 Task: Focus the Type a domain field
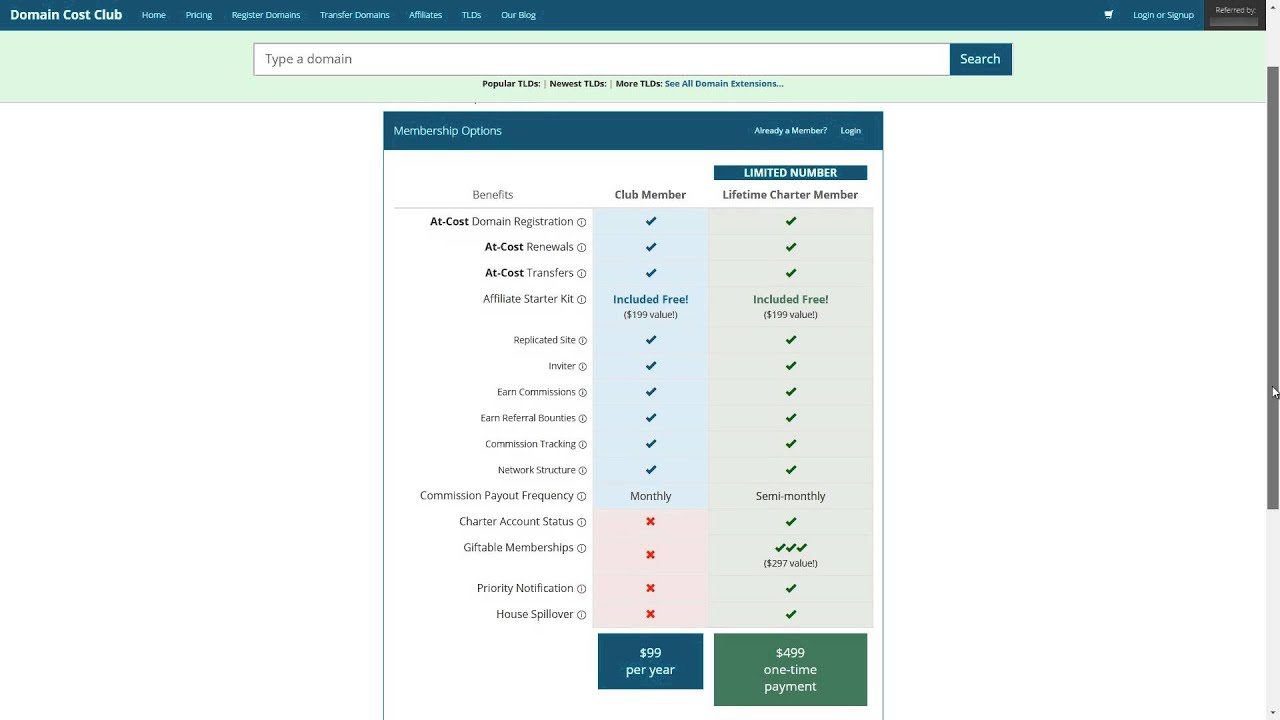pos(601,59)
